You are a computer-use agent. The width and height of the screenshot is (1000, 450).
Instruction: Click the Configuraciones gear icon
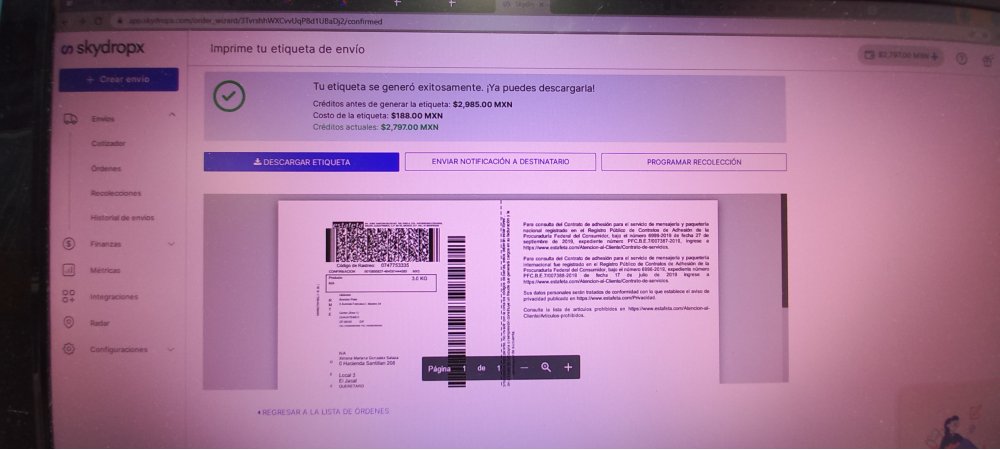(69, 349)
